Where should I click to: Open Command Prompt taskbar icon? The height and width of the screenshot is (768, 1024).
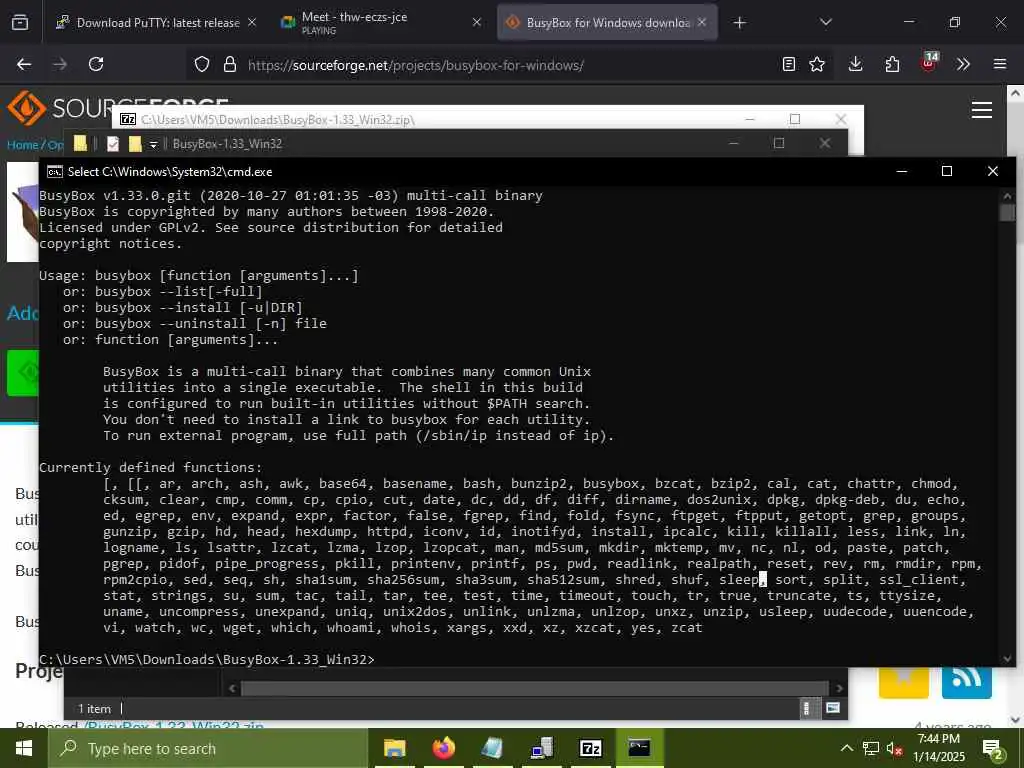coord(639,748)
